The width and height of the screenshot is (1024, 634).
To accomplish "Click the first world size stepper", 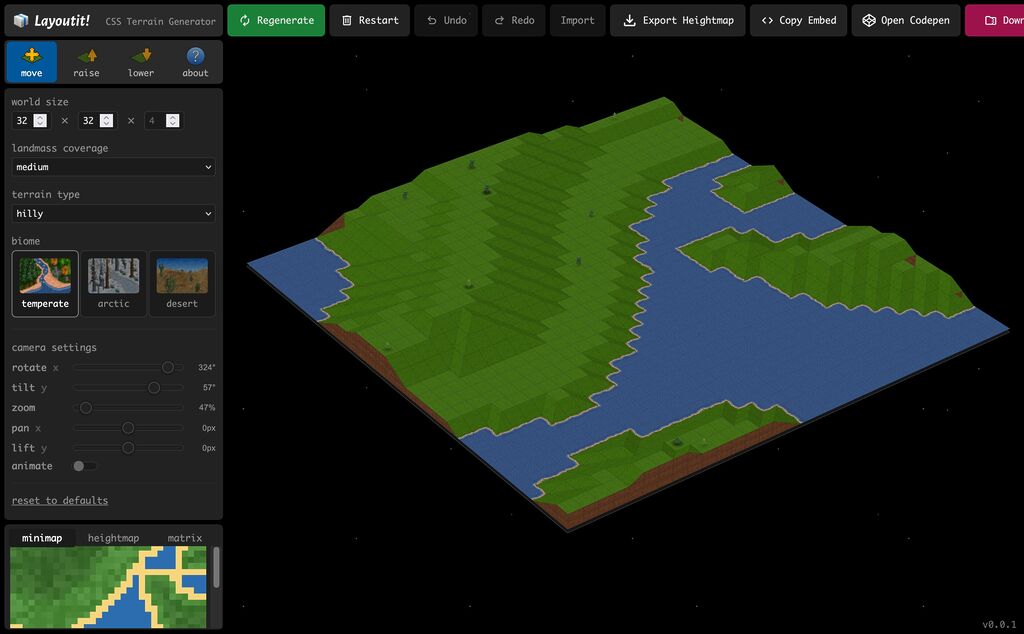I will pos(40,120).
